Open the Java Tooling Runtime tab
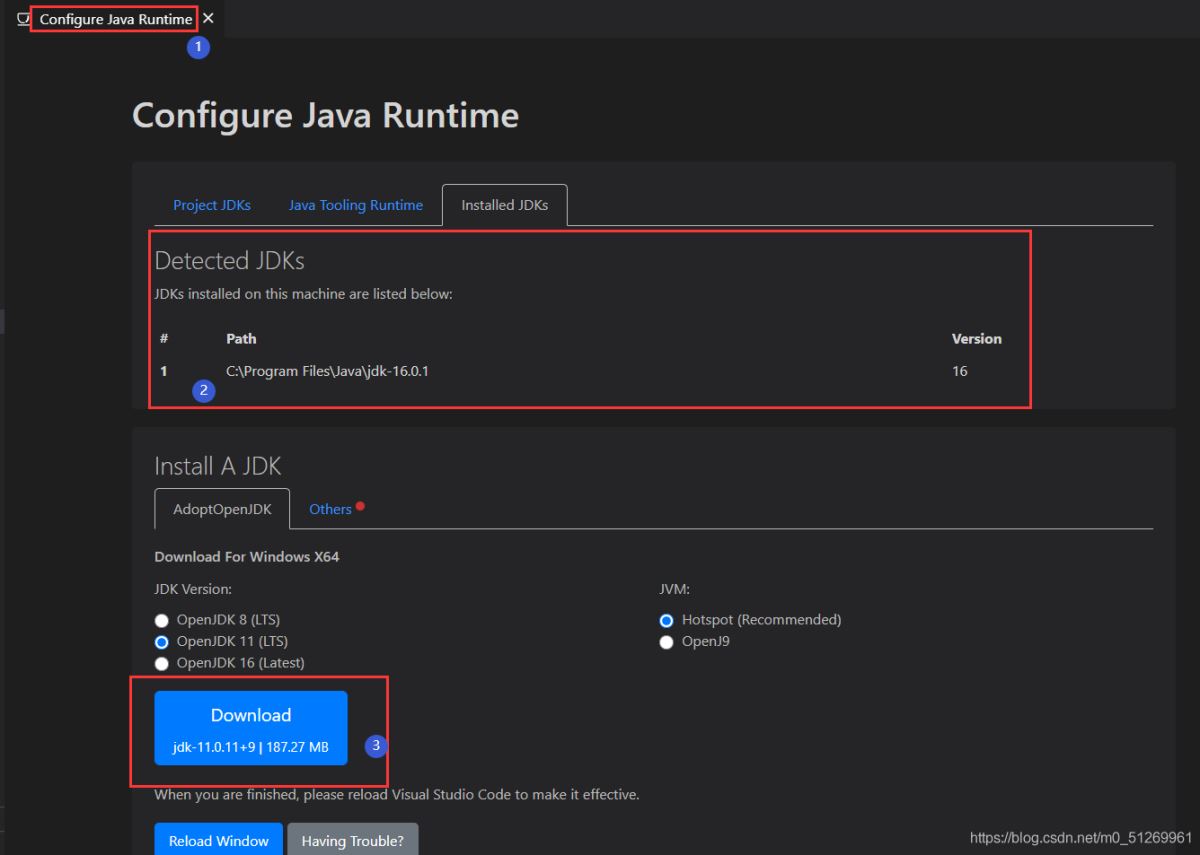Viewport: 1200px width, 855px height. [x=356, y=205]
